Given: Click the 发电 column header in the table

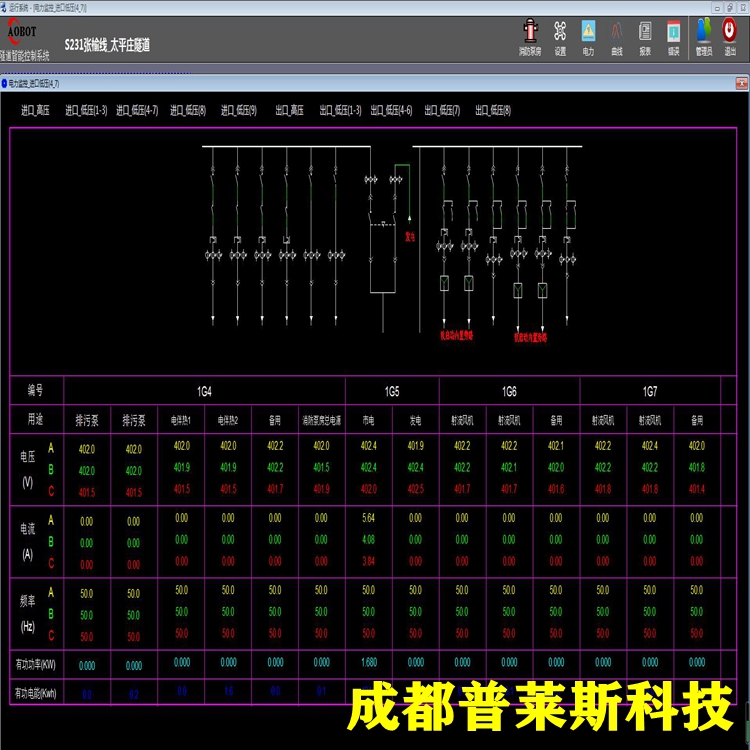Looking at the screenshot, I should [415, 420].
